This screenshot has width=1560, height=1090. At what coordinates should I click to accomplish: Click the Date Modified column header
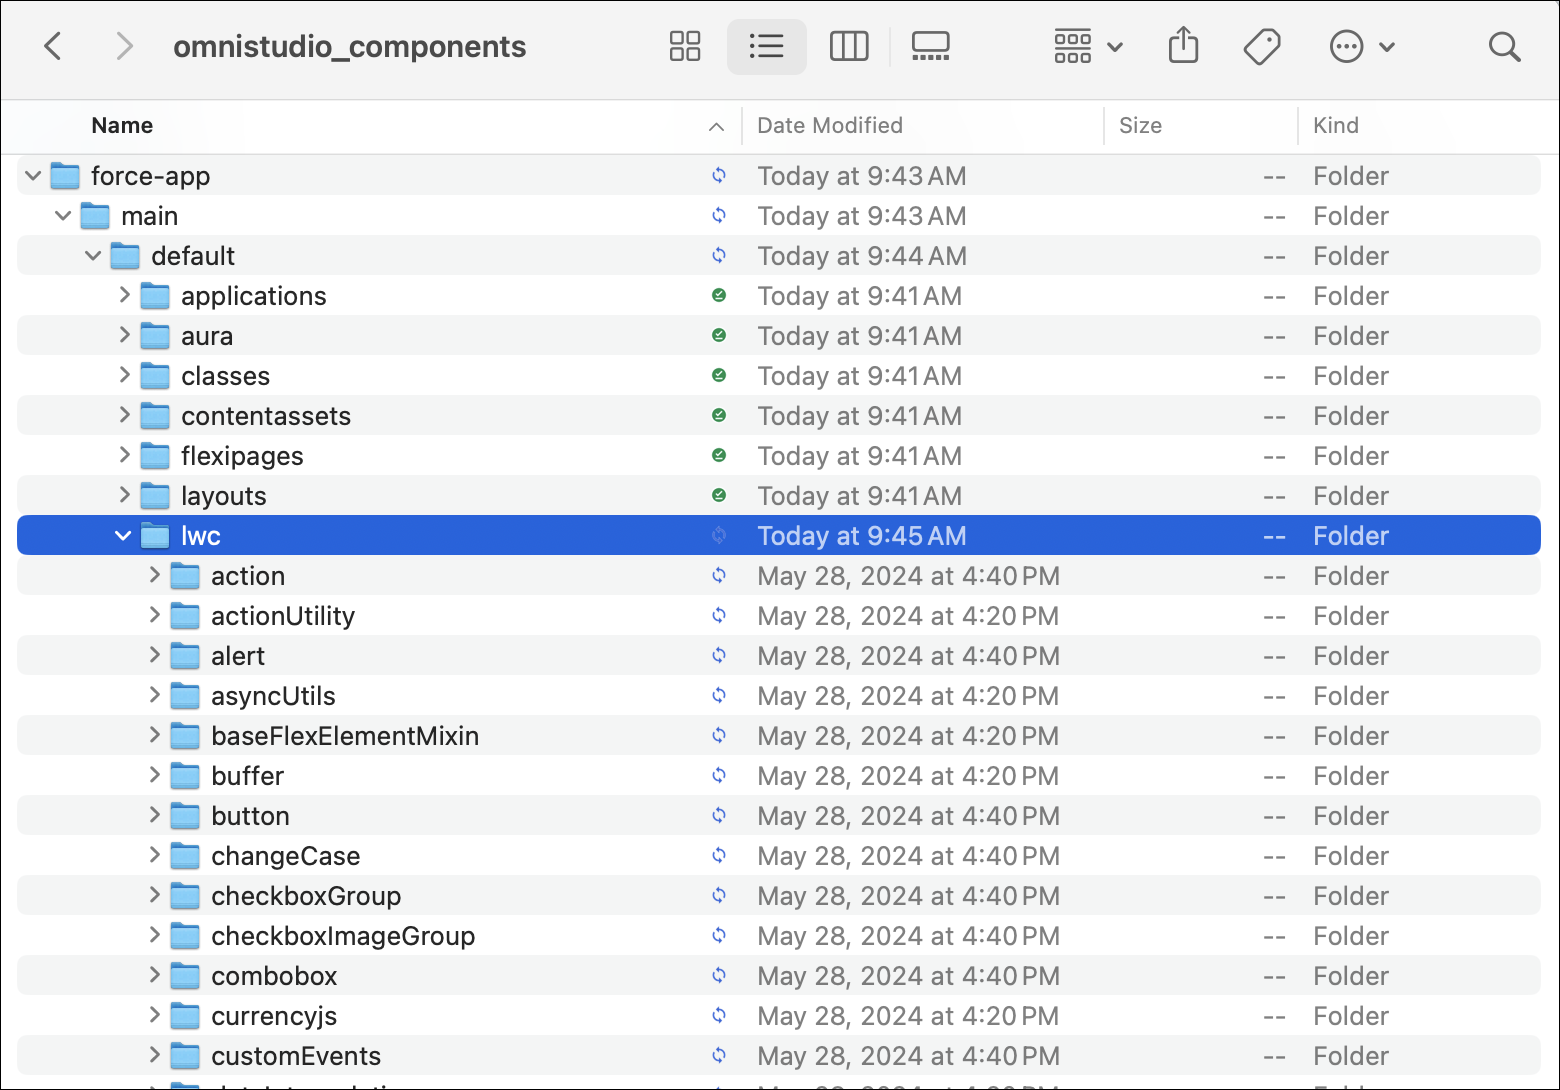[830, 125]
